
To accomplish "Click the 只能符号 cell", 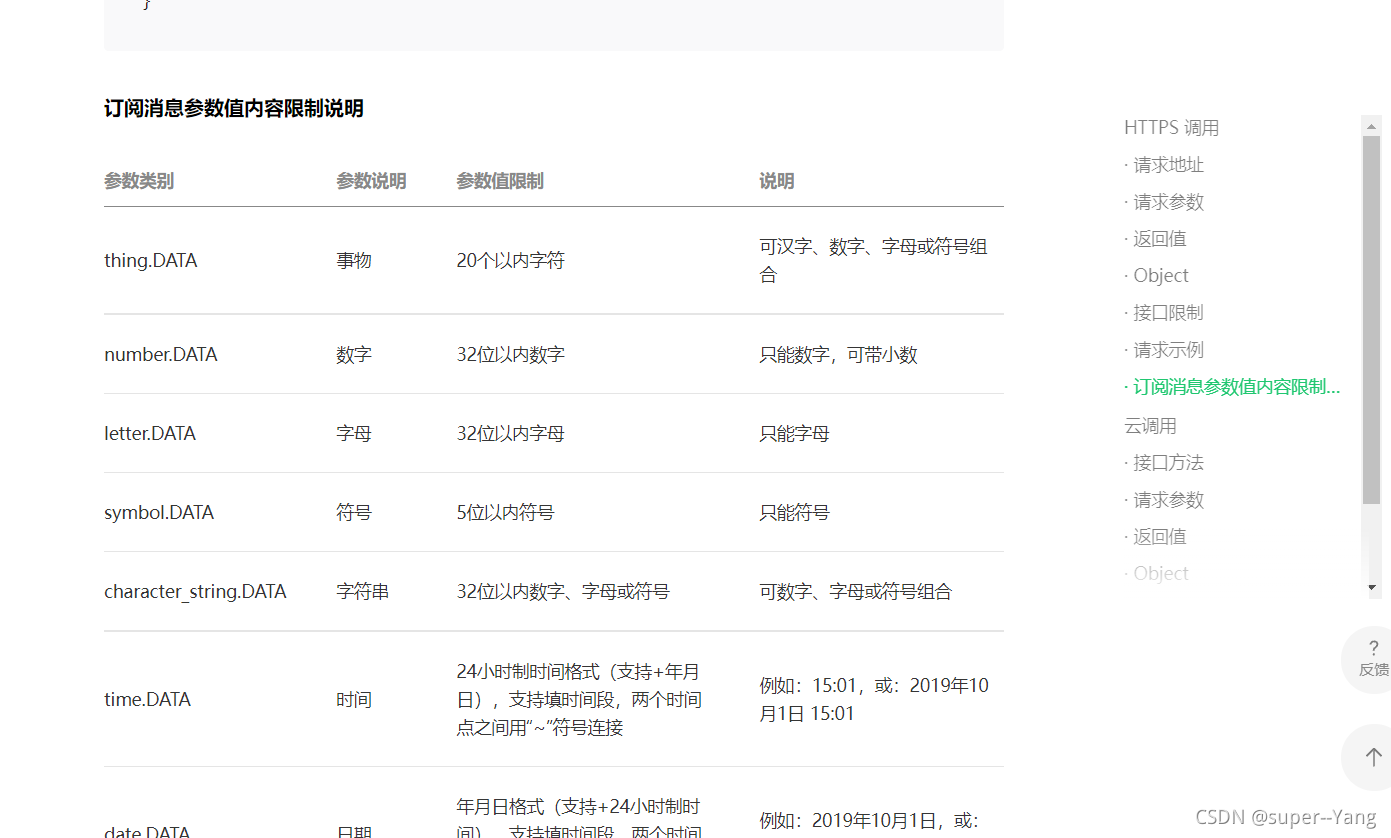I will 794,513.
